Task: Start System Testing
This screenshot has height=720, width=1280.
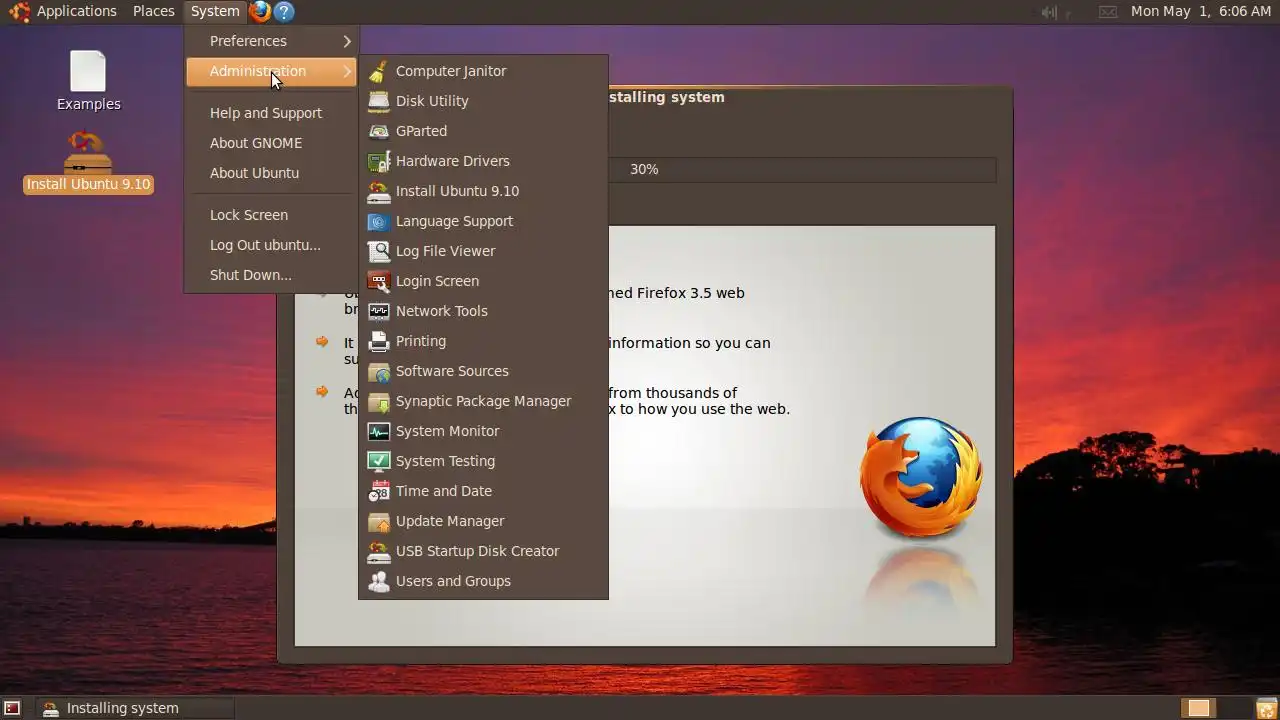Action: coord(483,461)
